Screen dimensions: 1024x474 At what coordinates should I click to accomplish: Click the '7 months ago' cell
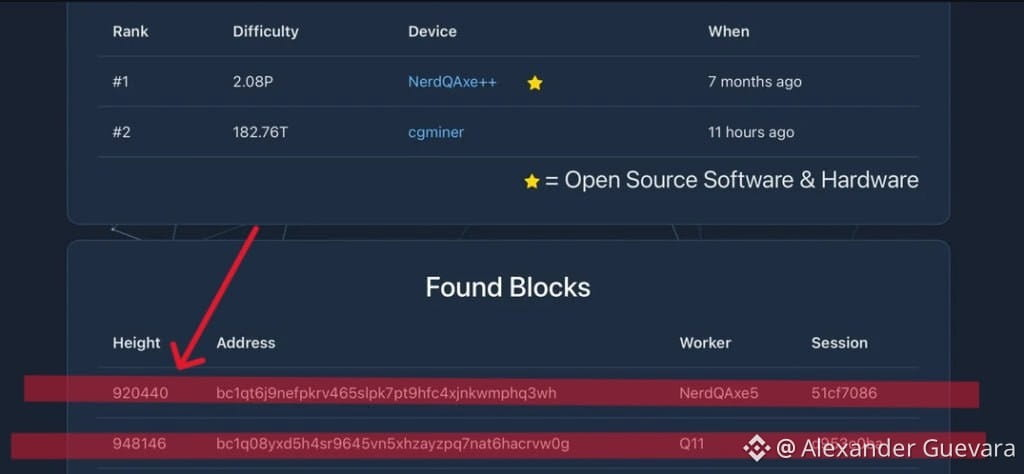click(755, 82)
